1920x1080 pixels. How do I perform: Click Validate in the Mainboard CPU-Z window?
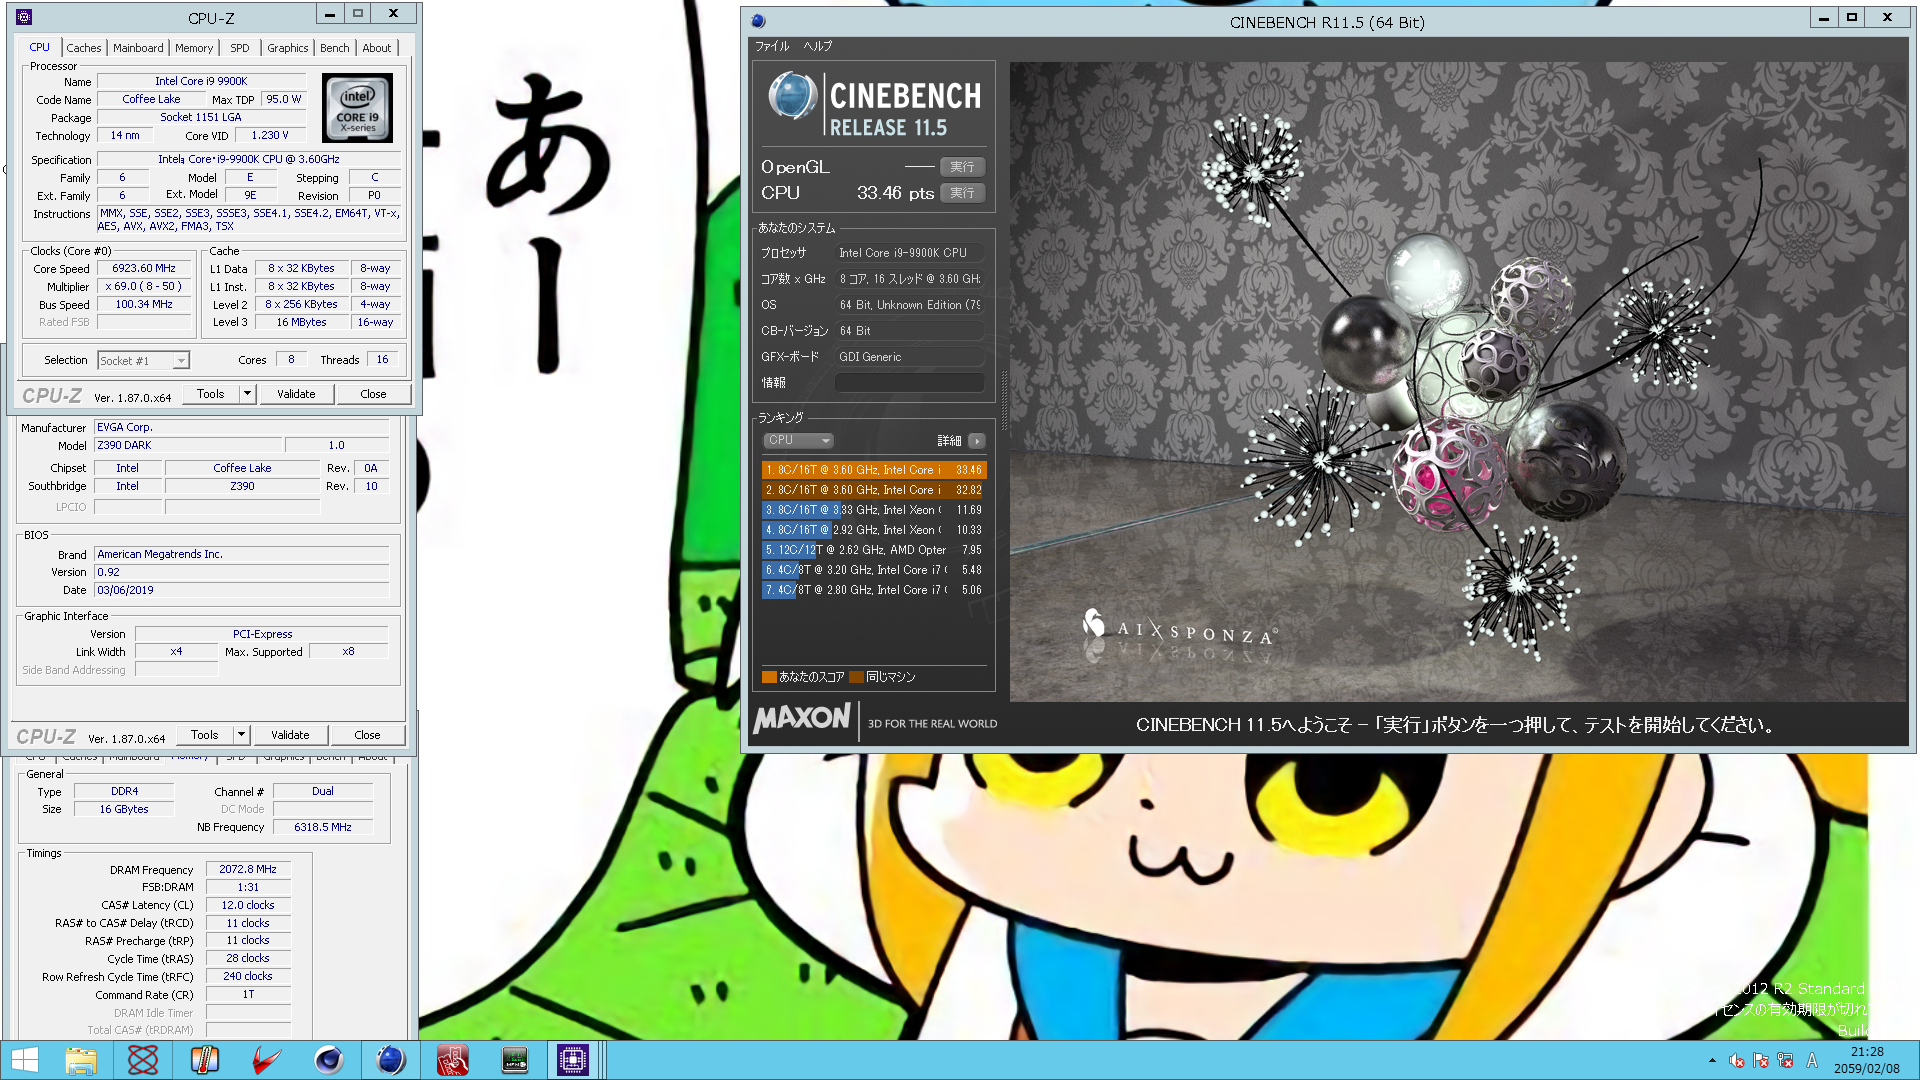[290, 735]
